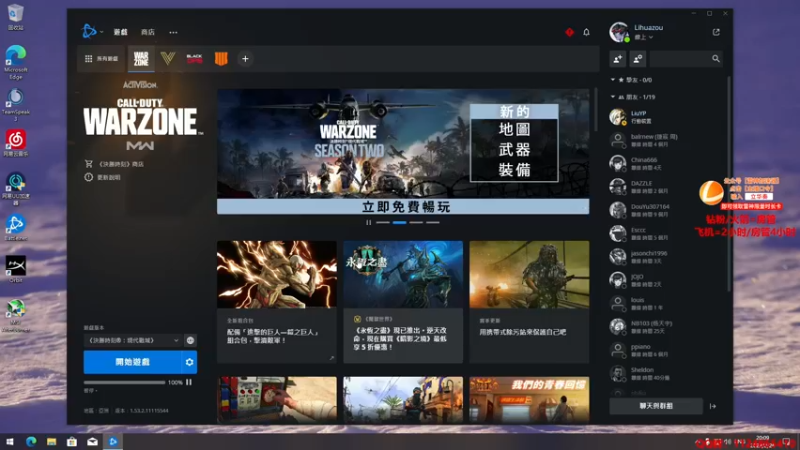The image size is (800, 450).
Task: Select the Black Ops Cold War tab icon
Action: pyautogui.click(x=194, y=59)
